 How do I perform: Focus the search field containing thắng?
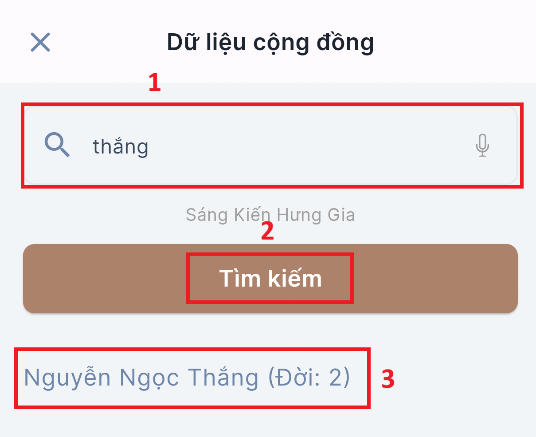[270, 146]
